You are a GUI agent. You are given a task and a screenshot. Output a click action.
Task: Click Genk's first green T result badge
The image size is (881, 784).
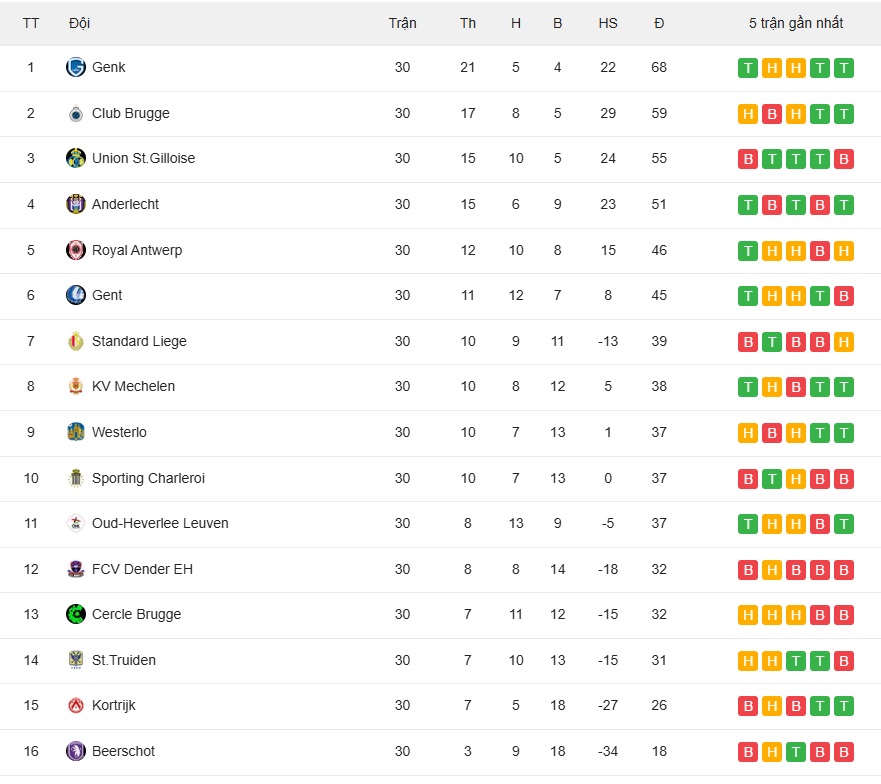[748, 69]
